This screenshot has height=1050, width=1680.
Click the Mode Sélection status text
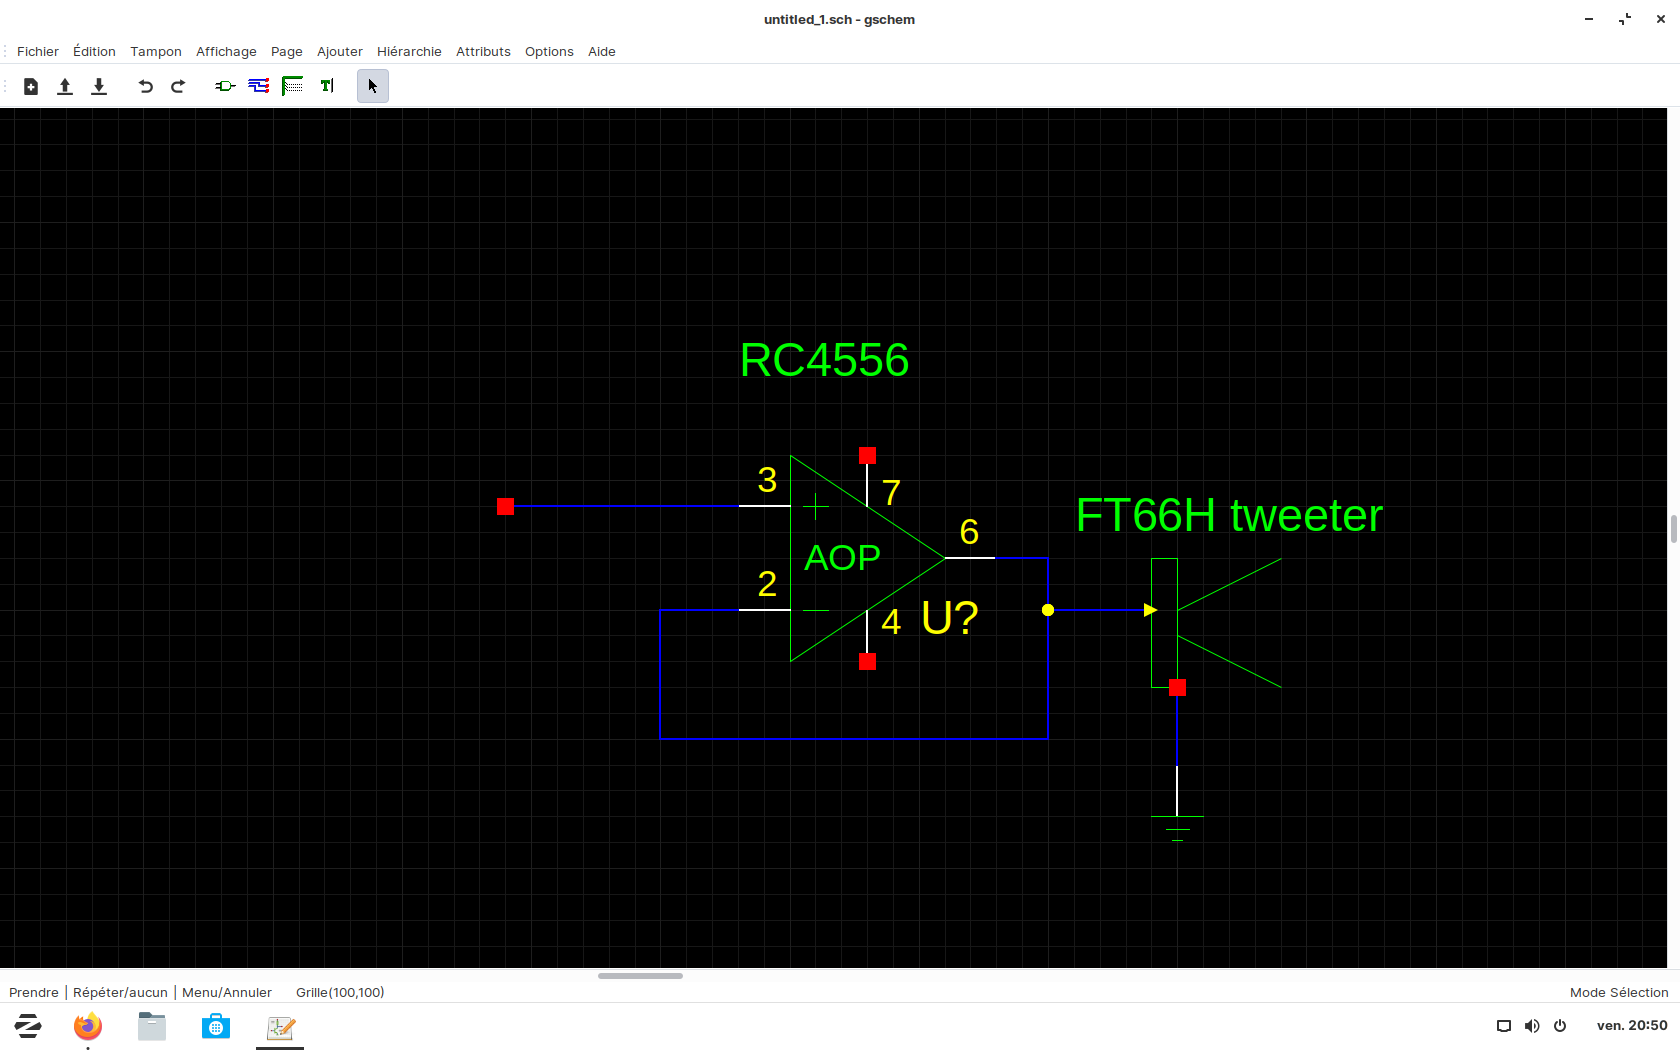tap(1619, 993)
